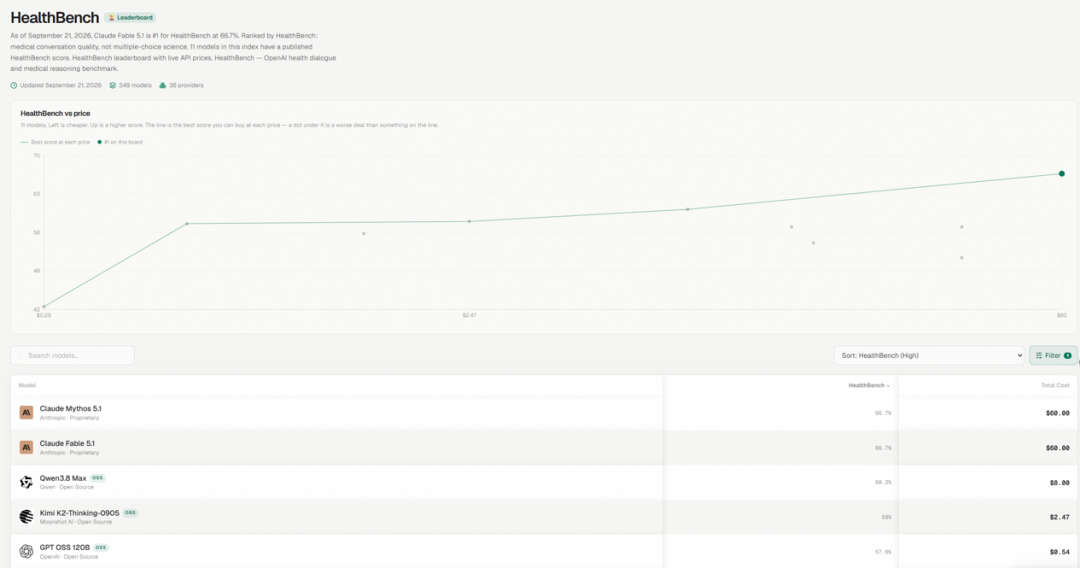Click the dark green #1 dot on the chart
The image size is (1080, 568).
click(x=1061, y=173)
